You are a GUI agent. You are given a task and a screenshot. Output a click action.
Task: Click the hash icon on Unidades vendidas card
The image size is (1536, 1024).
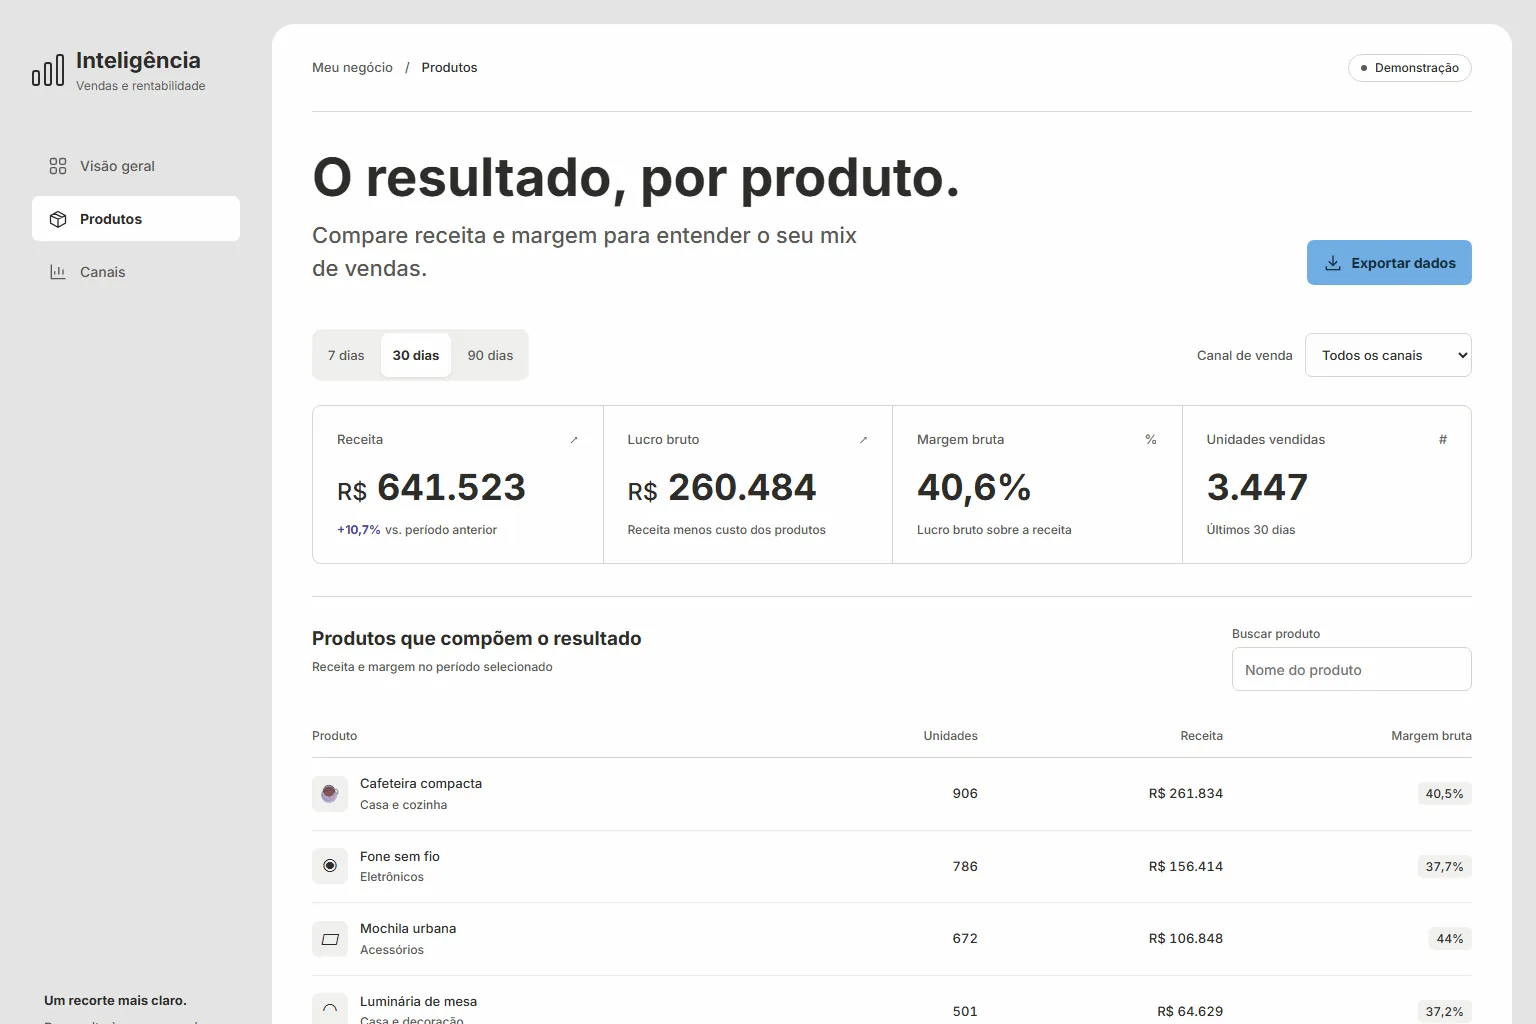click(1442, 440)
